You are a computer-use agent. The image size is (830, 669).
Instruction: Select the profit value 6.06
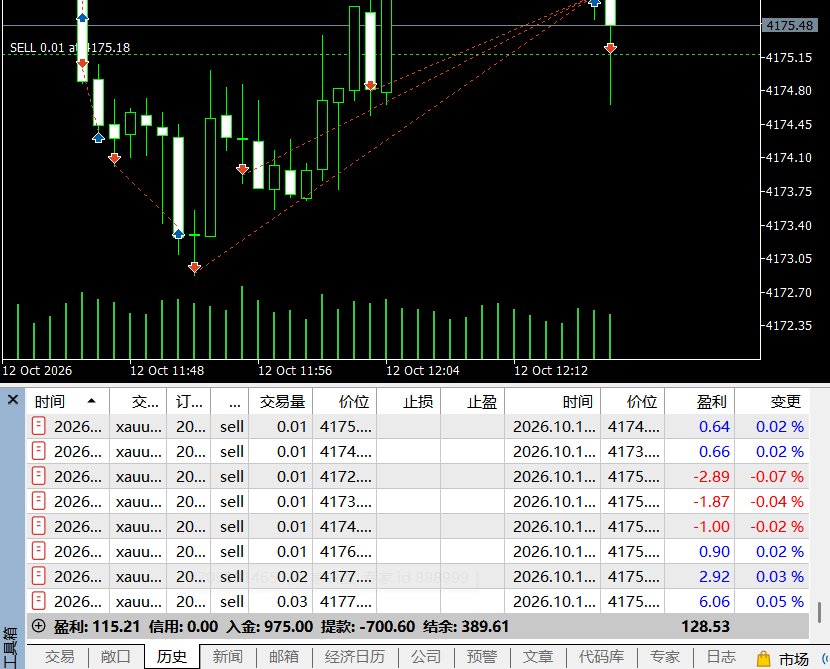715,601
